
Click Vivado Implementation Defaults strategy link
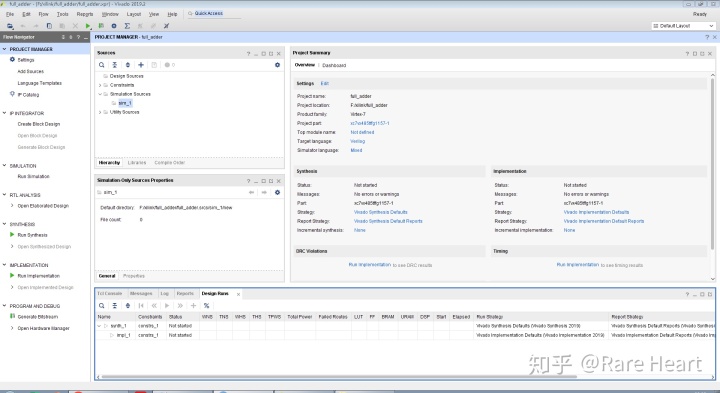[596, 212]
